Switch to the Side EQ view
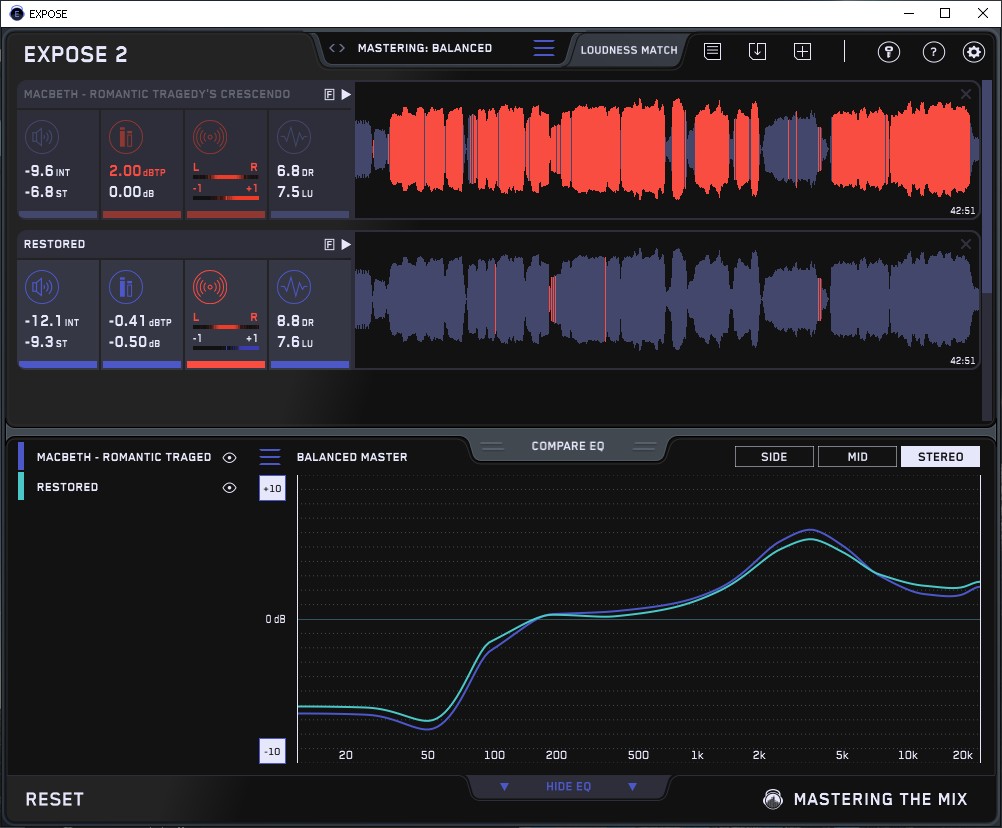The height and width of the screenshot is (828, 1002). [x=774, y=457]
